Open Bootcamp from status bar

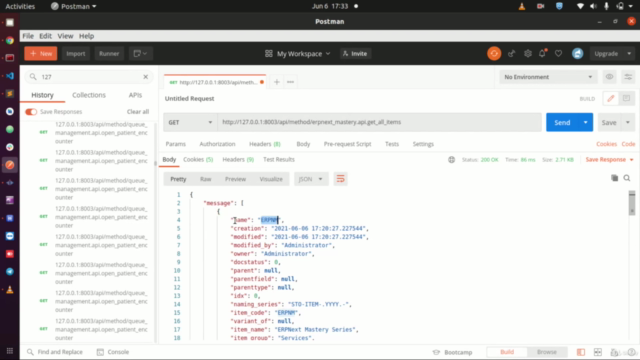point(452,352)
